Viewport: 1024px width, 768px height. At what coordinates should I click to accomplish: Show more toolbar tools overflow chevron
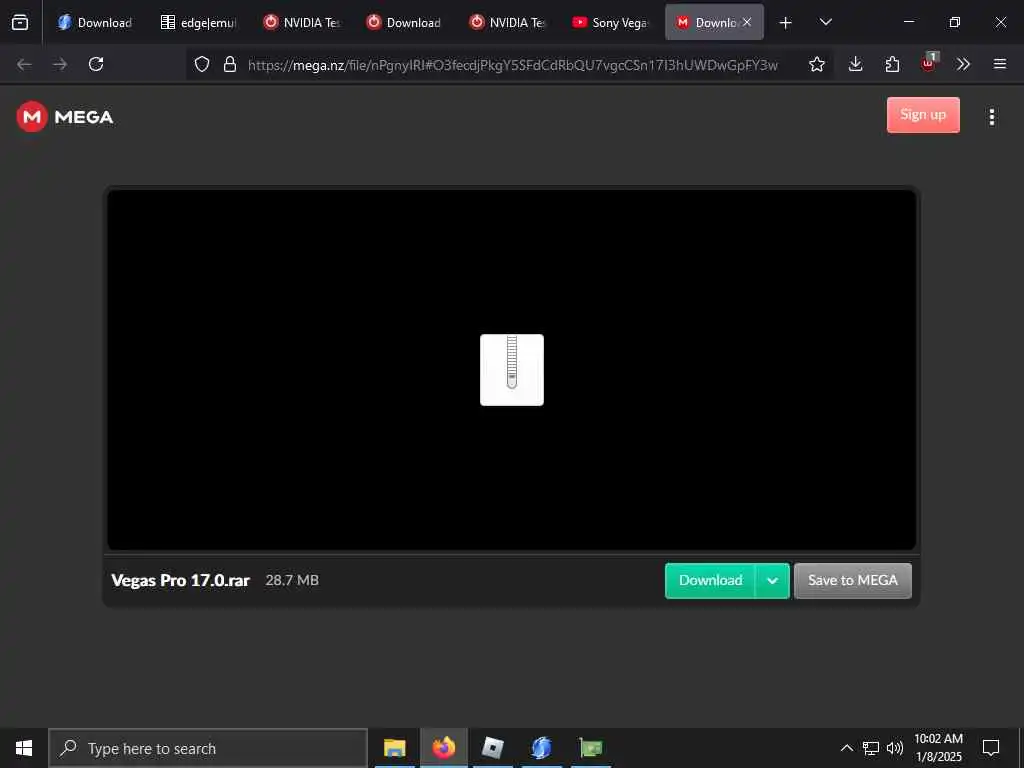click(963, 64)
